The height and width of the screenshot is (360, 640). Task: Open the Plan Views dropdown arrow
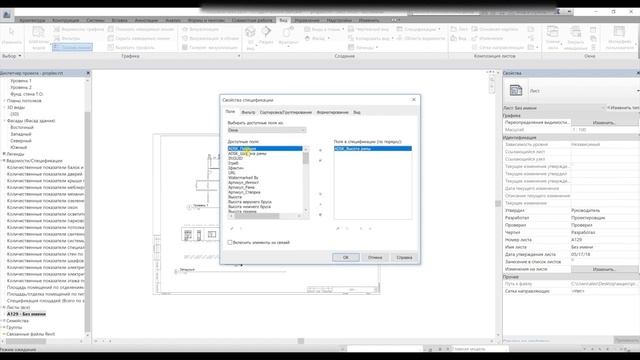(x=343, y=29)
